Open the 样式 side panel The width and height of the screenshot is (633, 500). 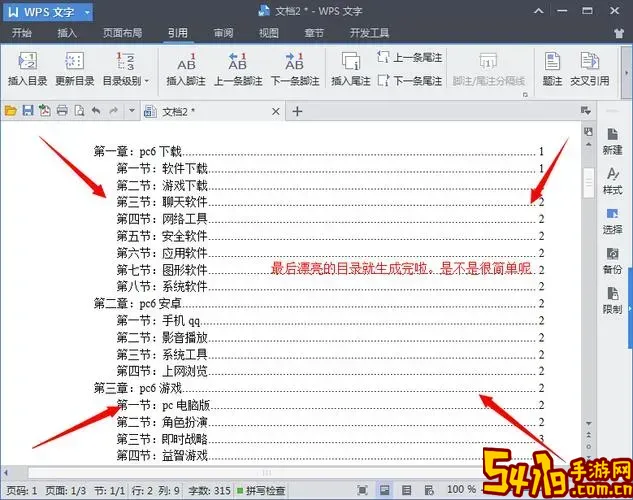pyautogui.click(x=612, y=182)
